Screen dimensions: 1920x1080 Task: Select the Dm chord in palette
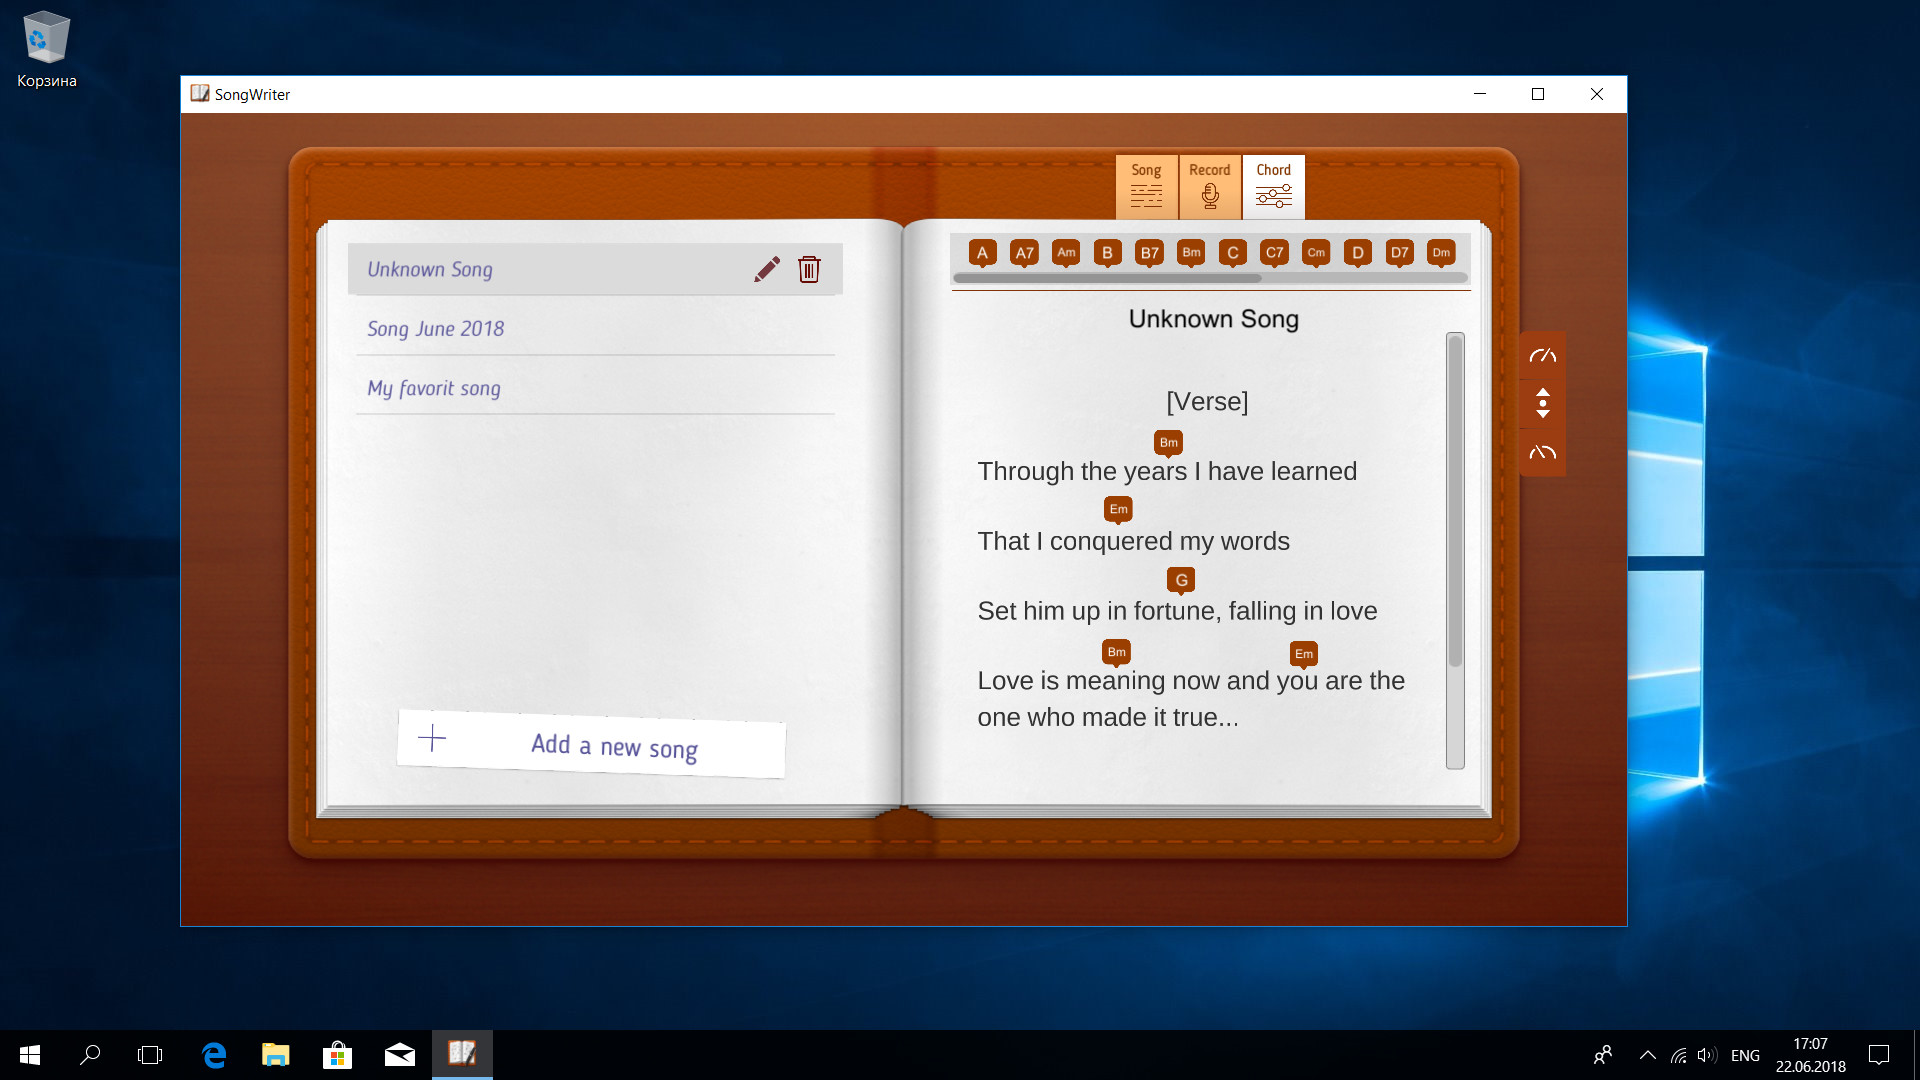click(1441, 253)
